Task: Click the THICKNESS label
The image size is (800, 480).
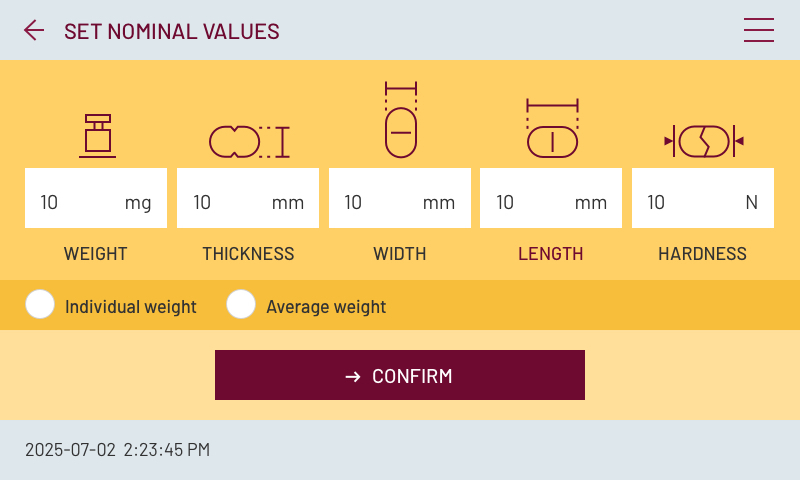Action: (248, 254)
